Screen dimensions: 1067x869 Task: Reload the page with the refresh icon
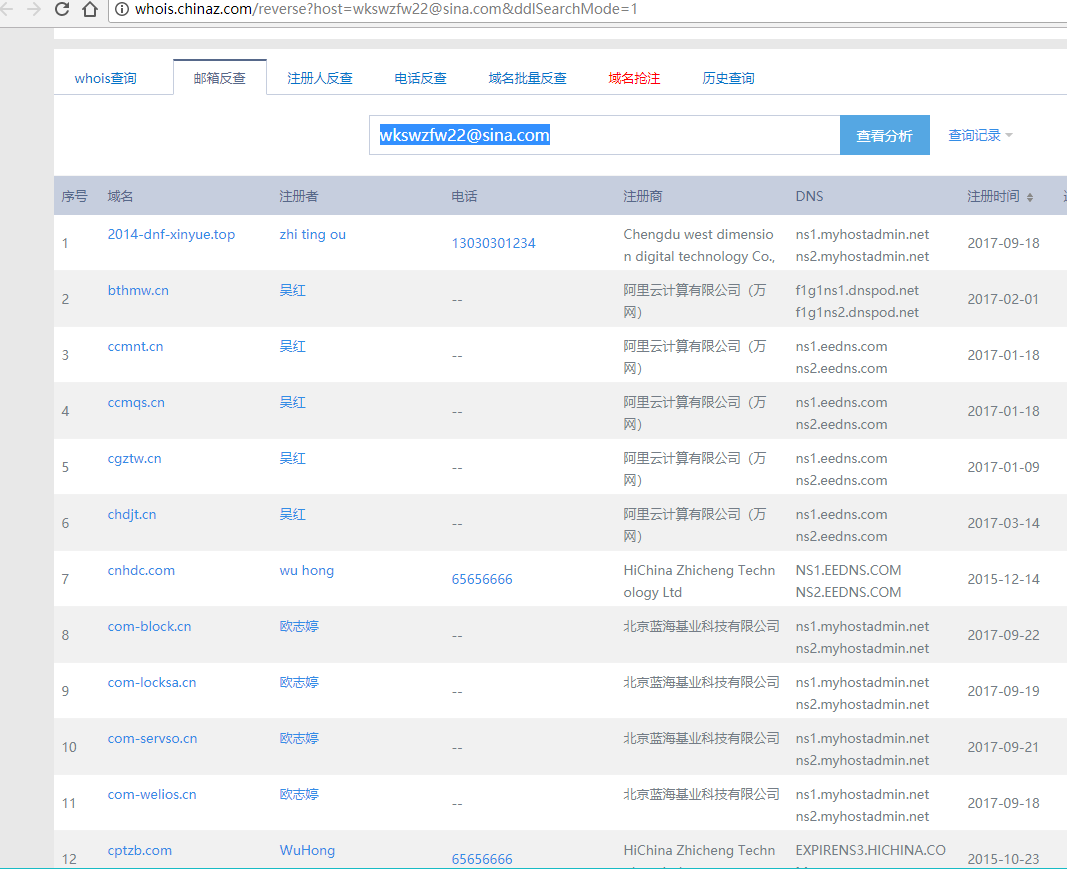61,9
